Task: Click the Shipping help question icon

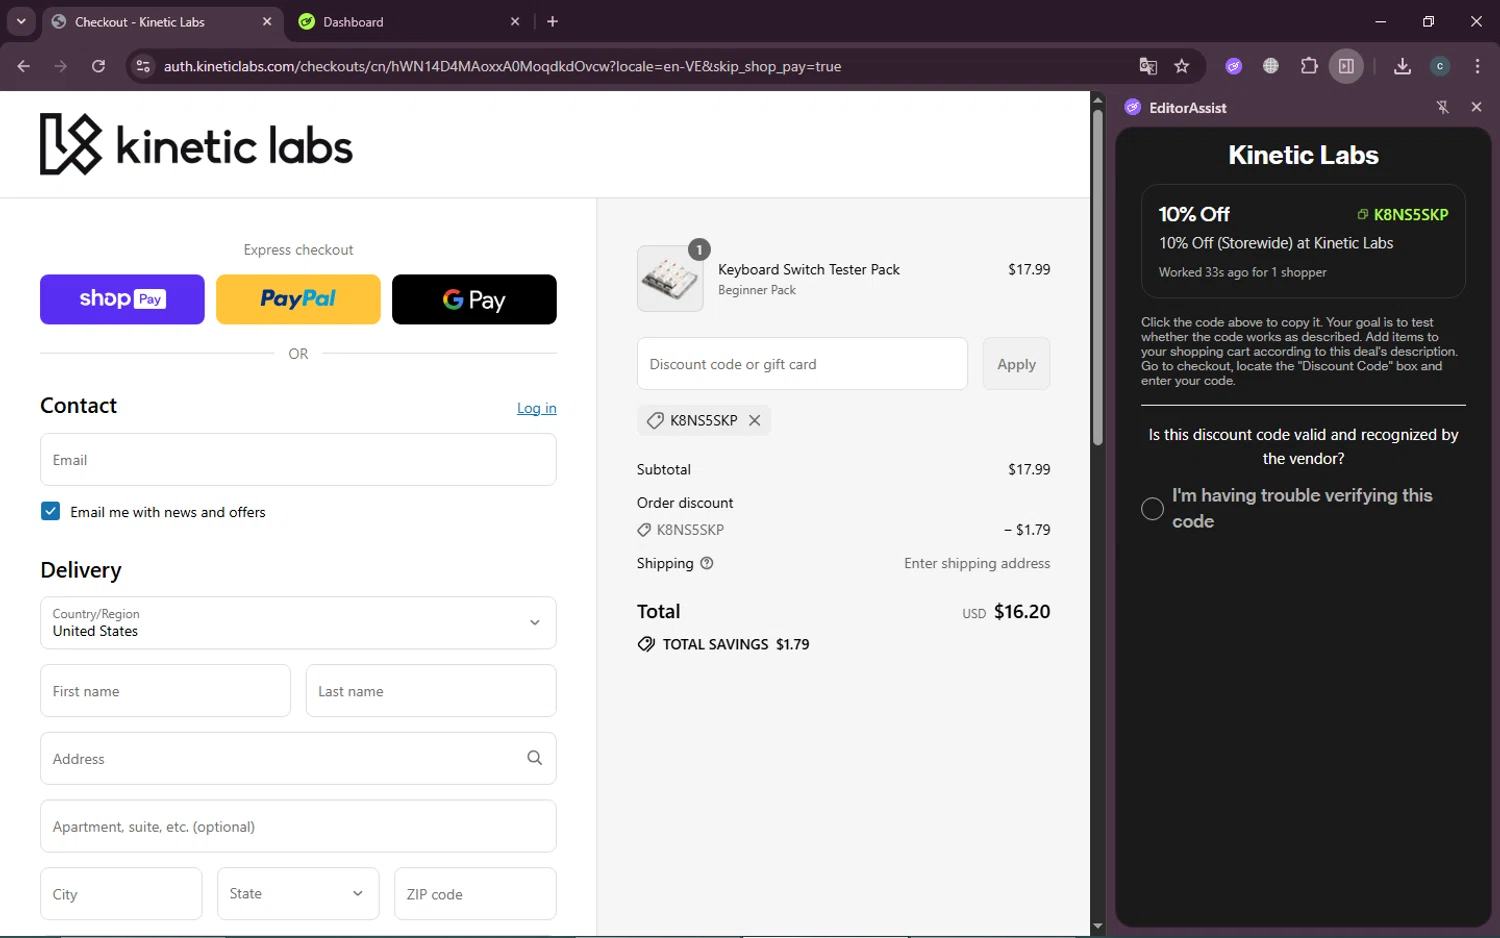Action: click(707, 563)
